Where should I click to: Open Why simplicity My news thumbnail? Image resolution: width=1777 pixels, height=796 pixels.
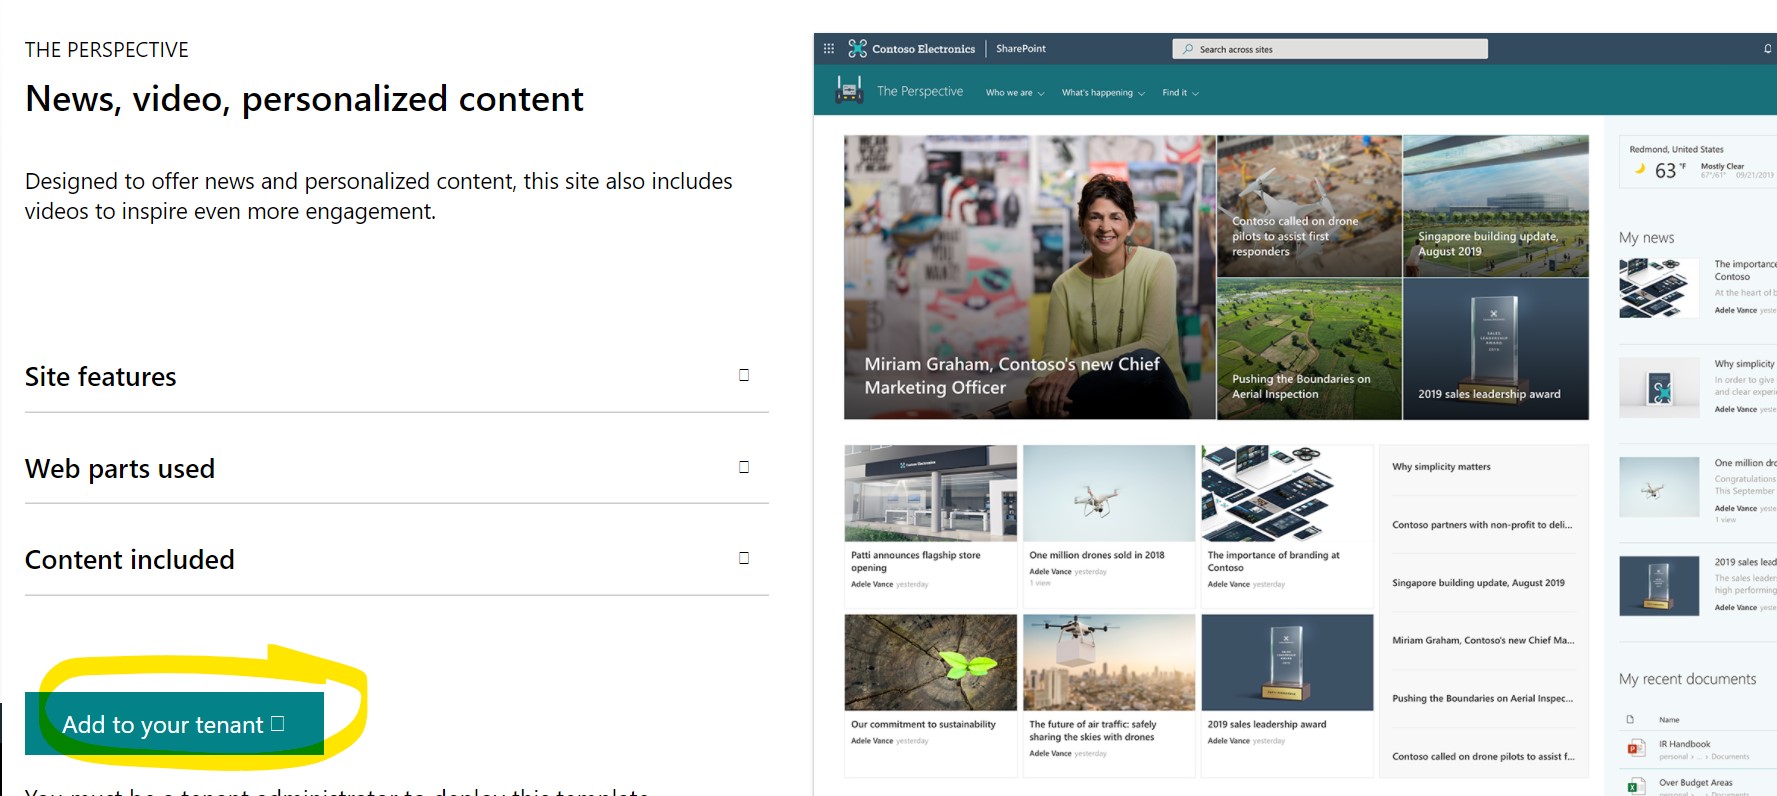point(1659,387)
